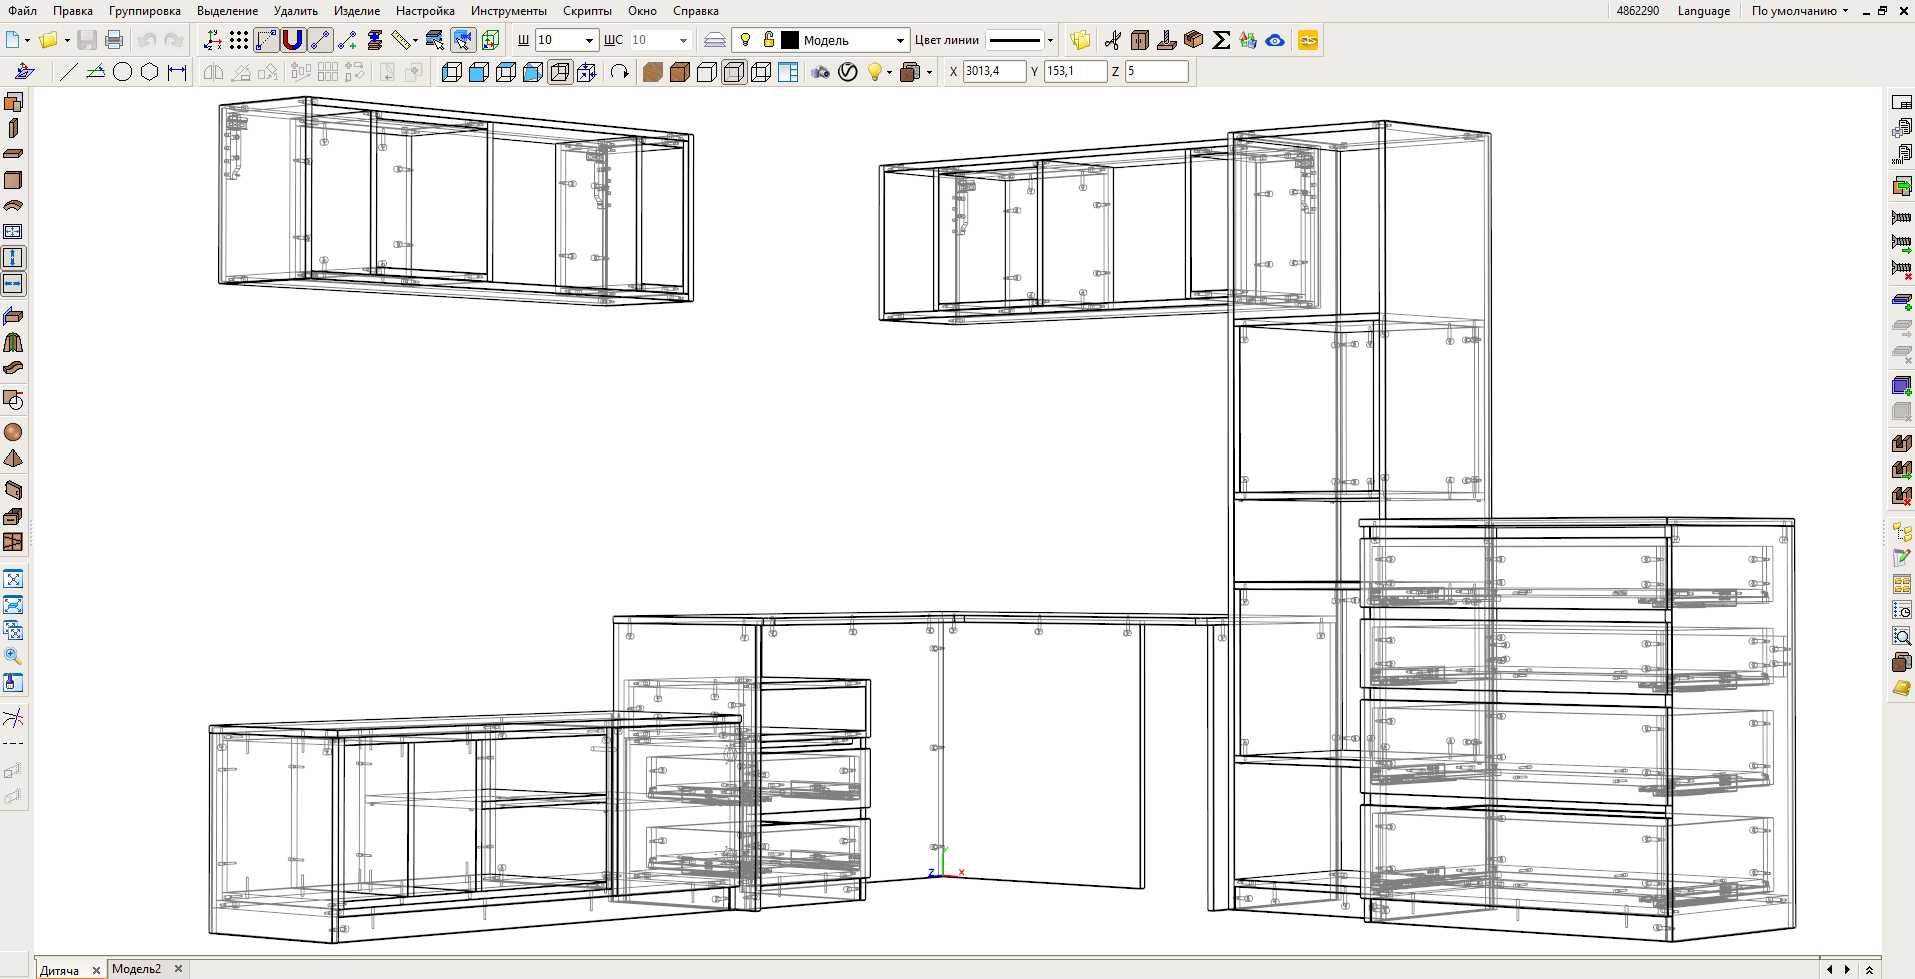Screen dimensions: 1915x979
Task: Expand the new document dropdown arrow
Action: [29, 40]
